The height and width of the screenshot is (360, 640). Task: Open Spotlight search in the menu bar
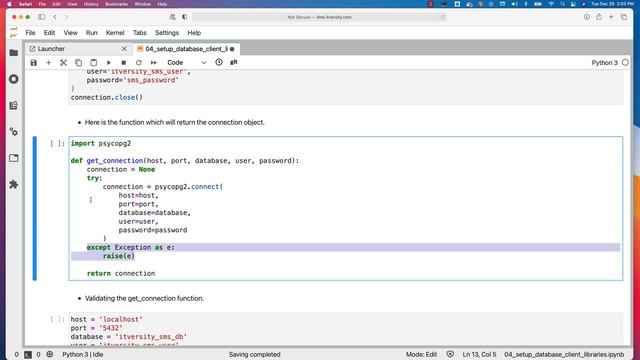click(x=562, y=4)
